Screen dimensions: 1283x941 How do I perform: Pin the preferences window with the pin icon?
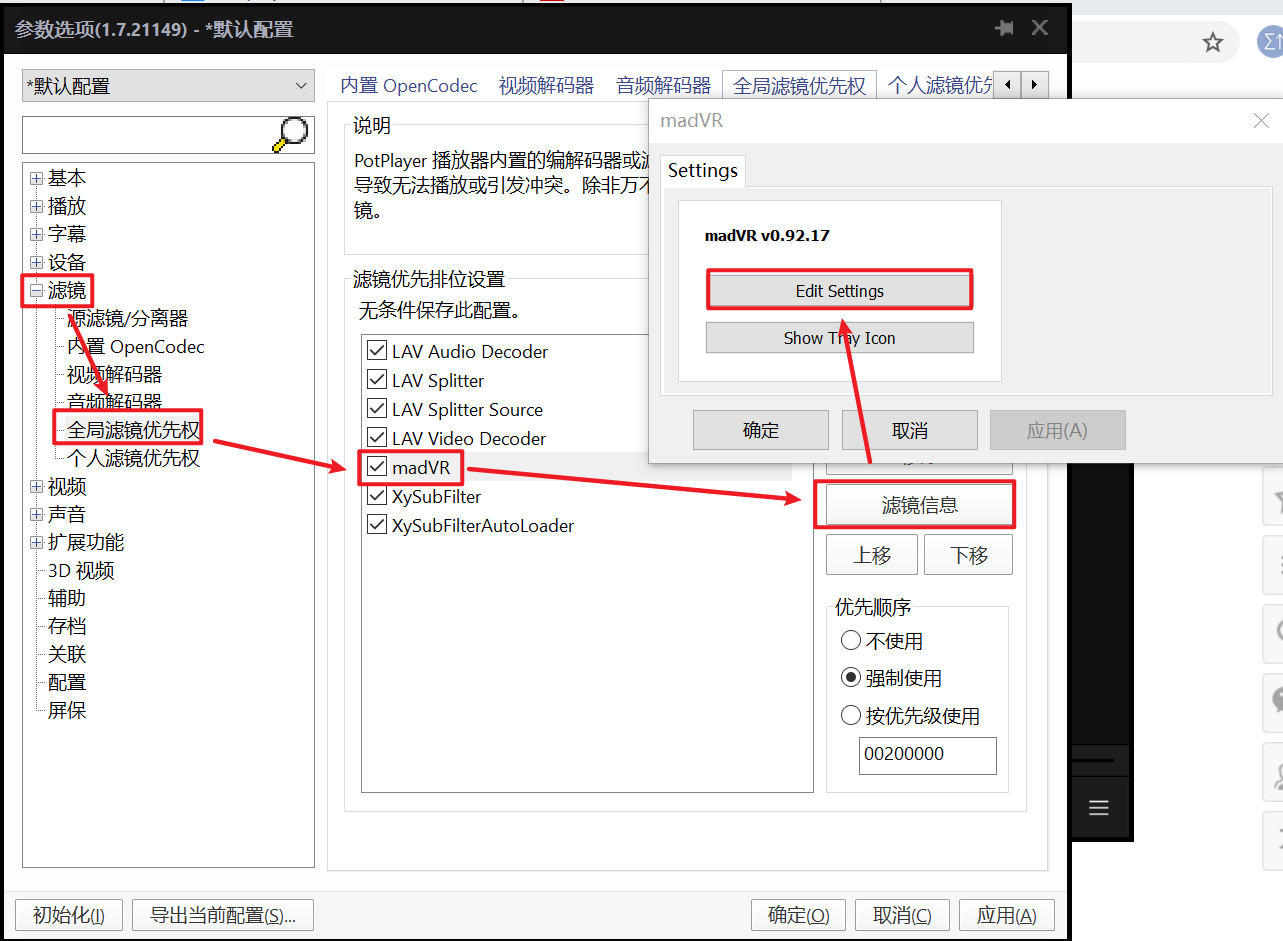point(1005,29)
